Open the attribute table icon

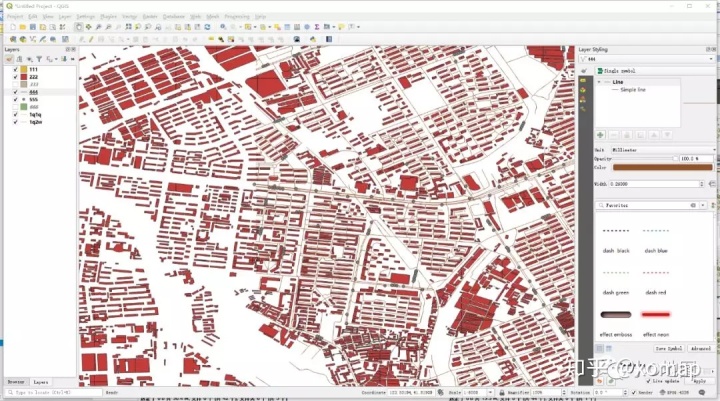[287, 27]
